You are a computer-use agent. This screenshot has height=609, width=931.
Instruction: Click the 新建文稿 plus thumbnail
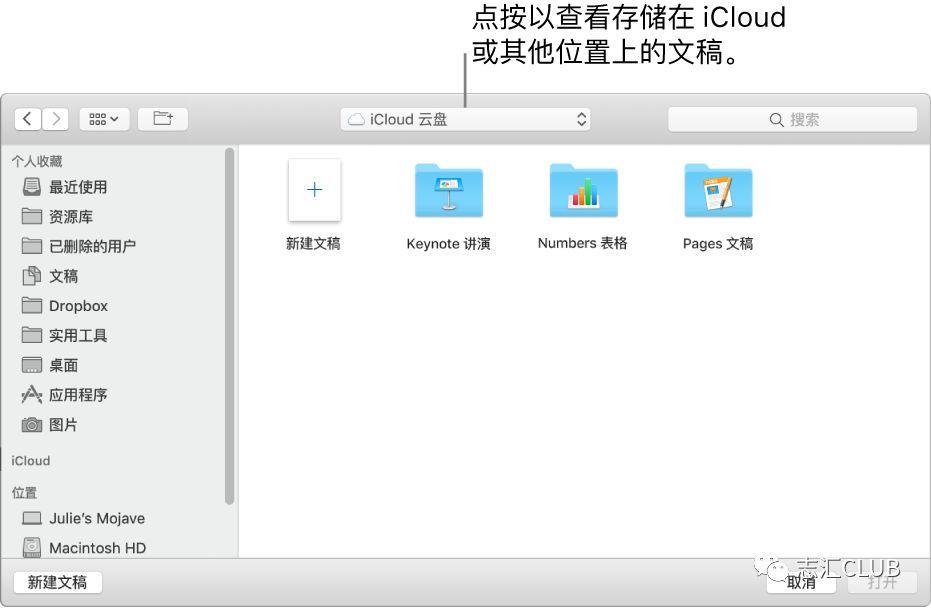314,190
